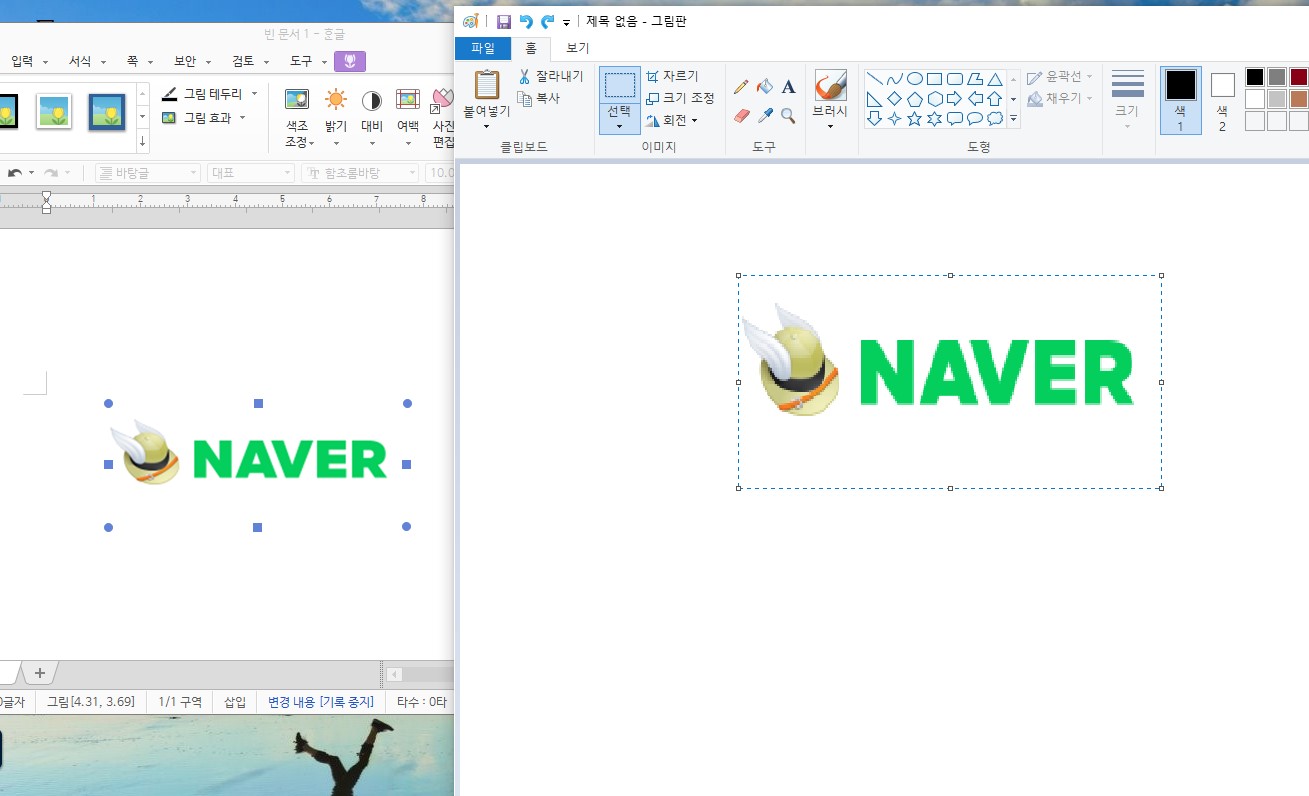Click 크기 조정 (resize) in Paint

tap(680, 98)
